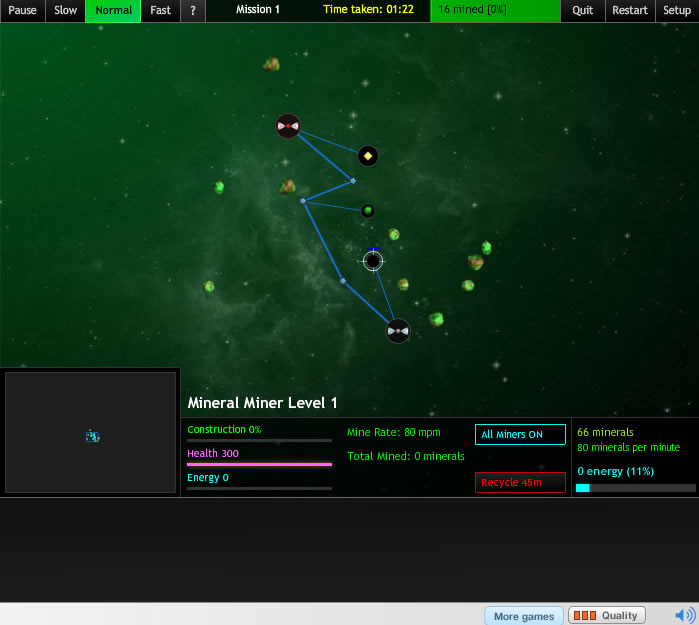This screenshot has width=699, height=625.
Task: Select the upper relay station with red center
Action: tap(288, 126)
